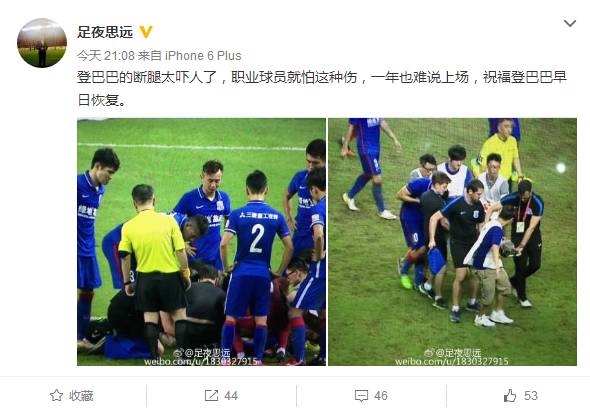Open the right photo of carried player
Image resolution: width=590 pixels, height=410 pixels.
pyautogui.click(x=452, y=242)
